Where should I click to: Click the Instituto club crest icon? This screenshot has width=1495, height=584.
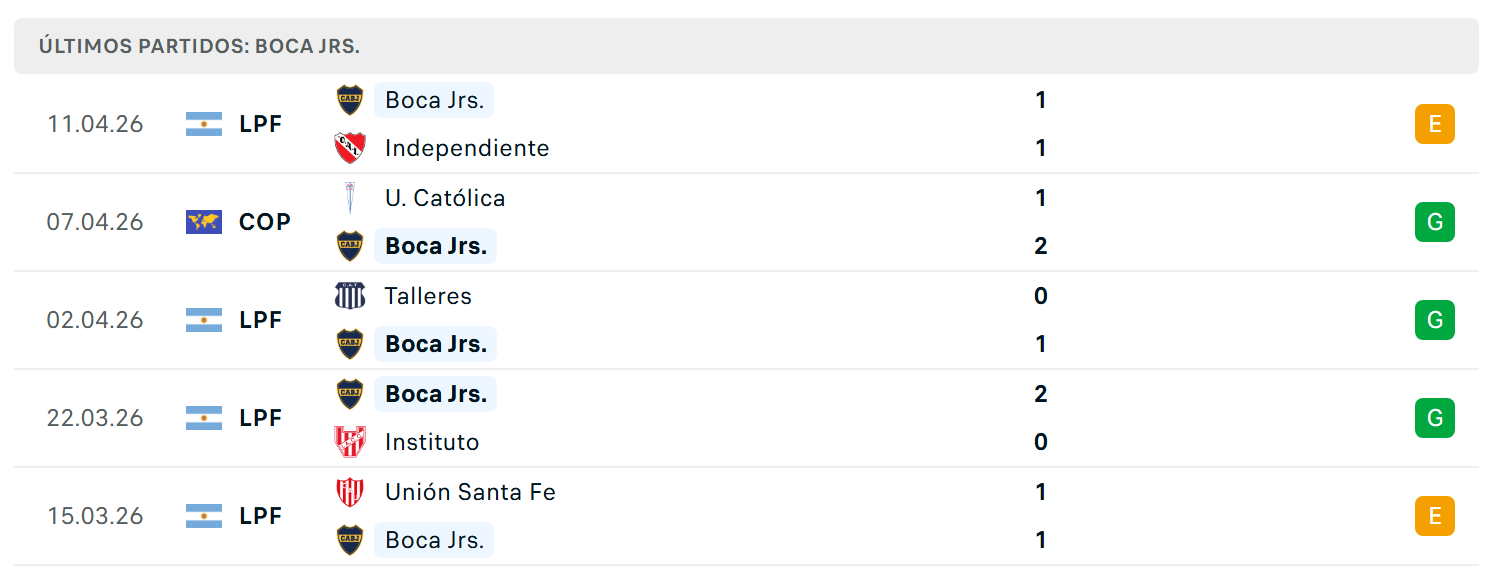pyautogui.click(x=349, y=442)
